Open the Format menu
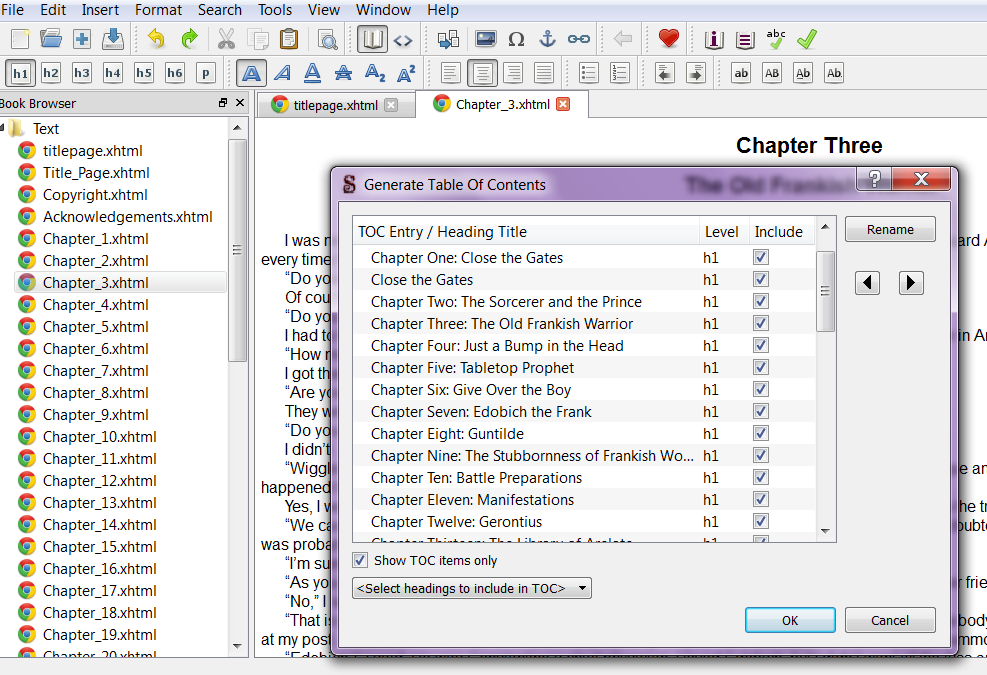This screenshot has height=675, width=987. point(158,10)
